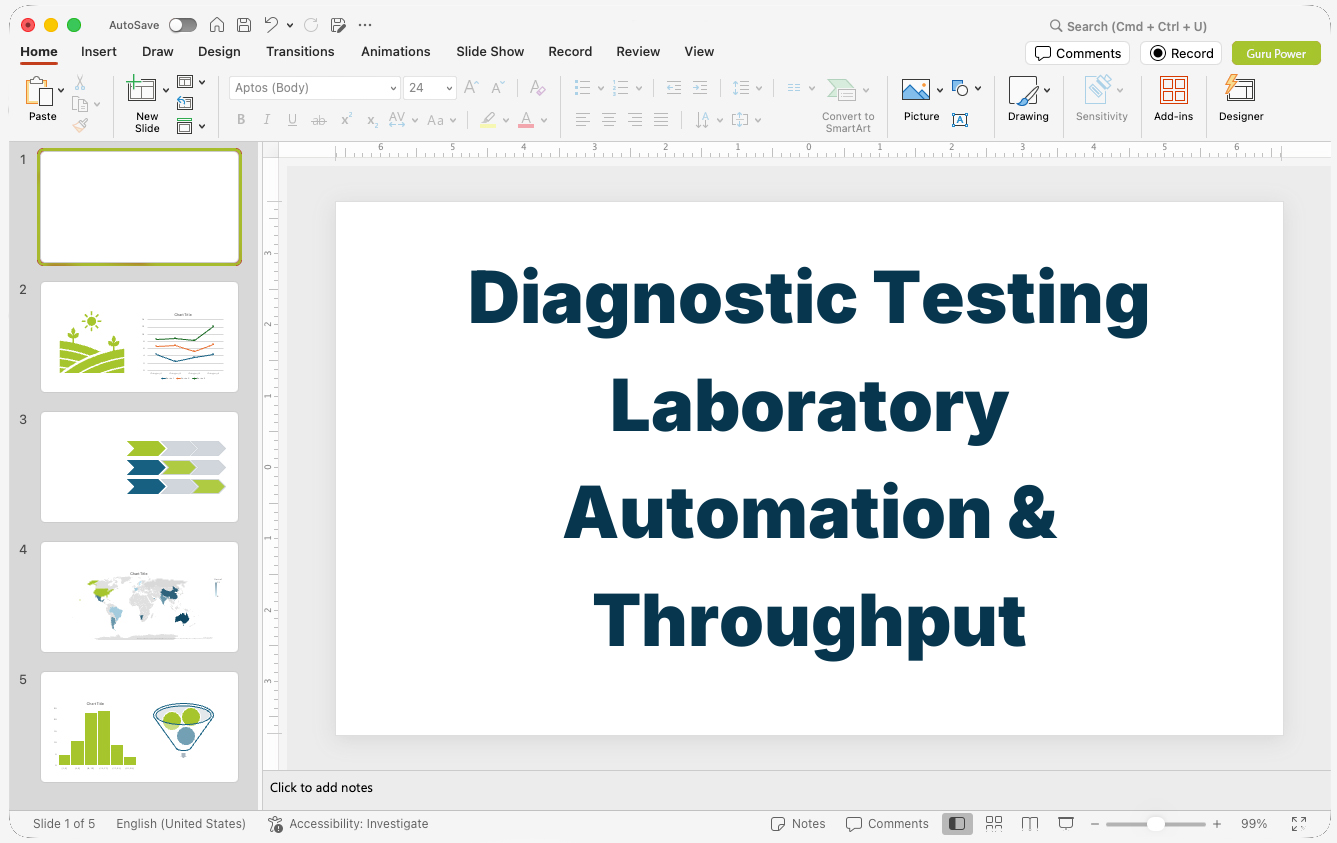
Task: Click the Cut scissors icon
Action: 80,83
